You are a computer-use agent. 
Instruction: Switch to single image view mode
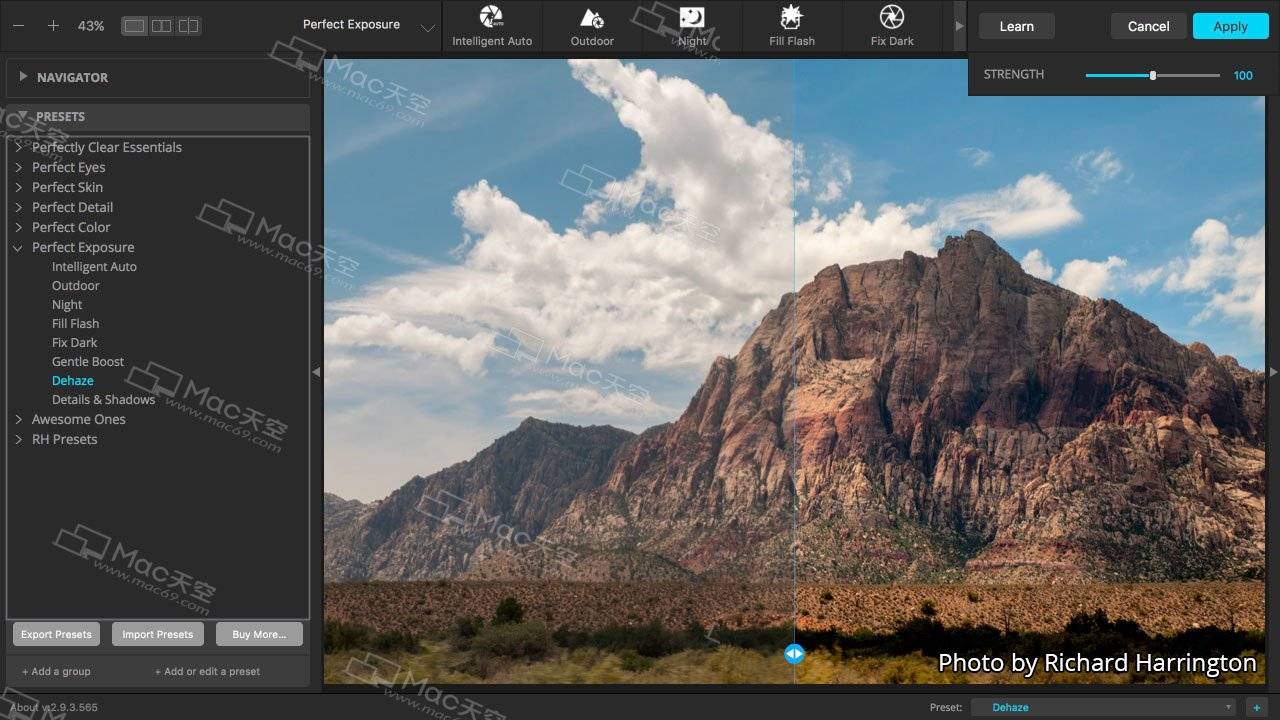point(134,26)
